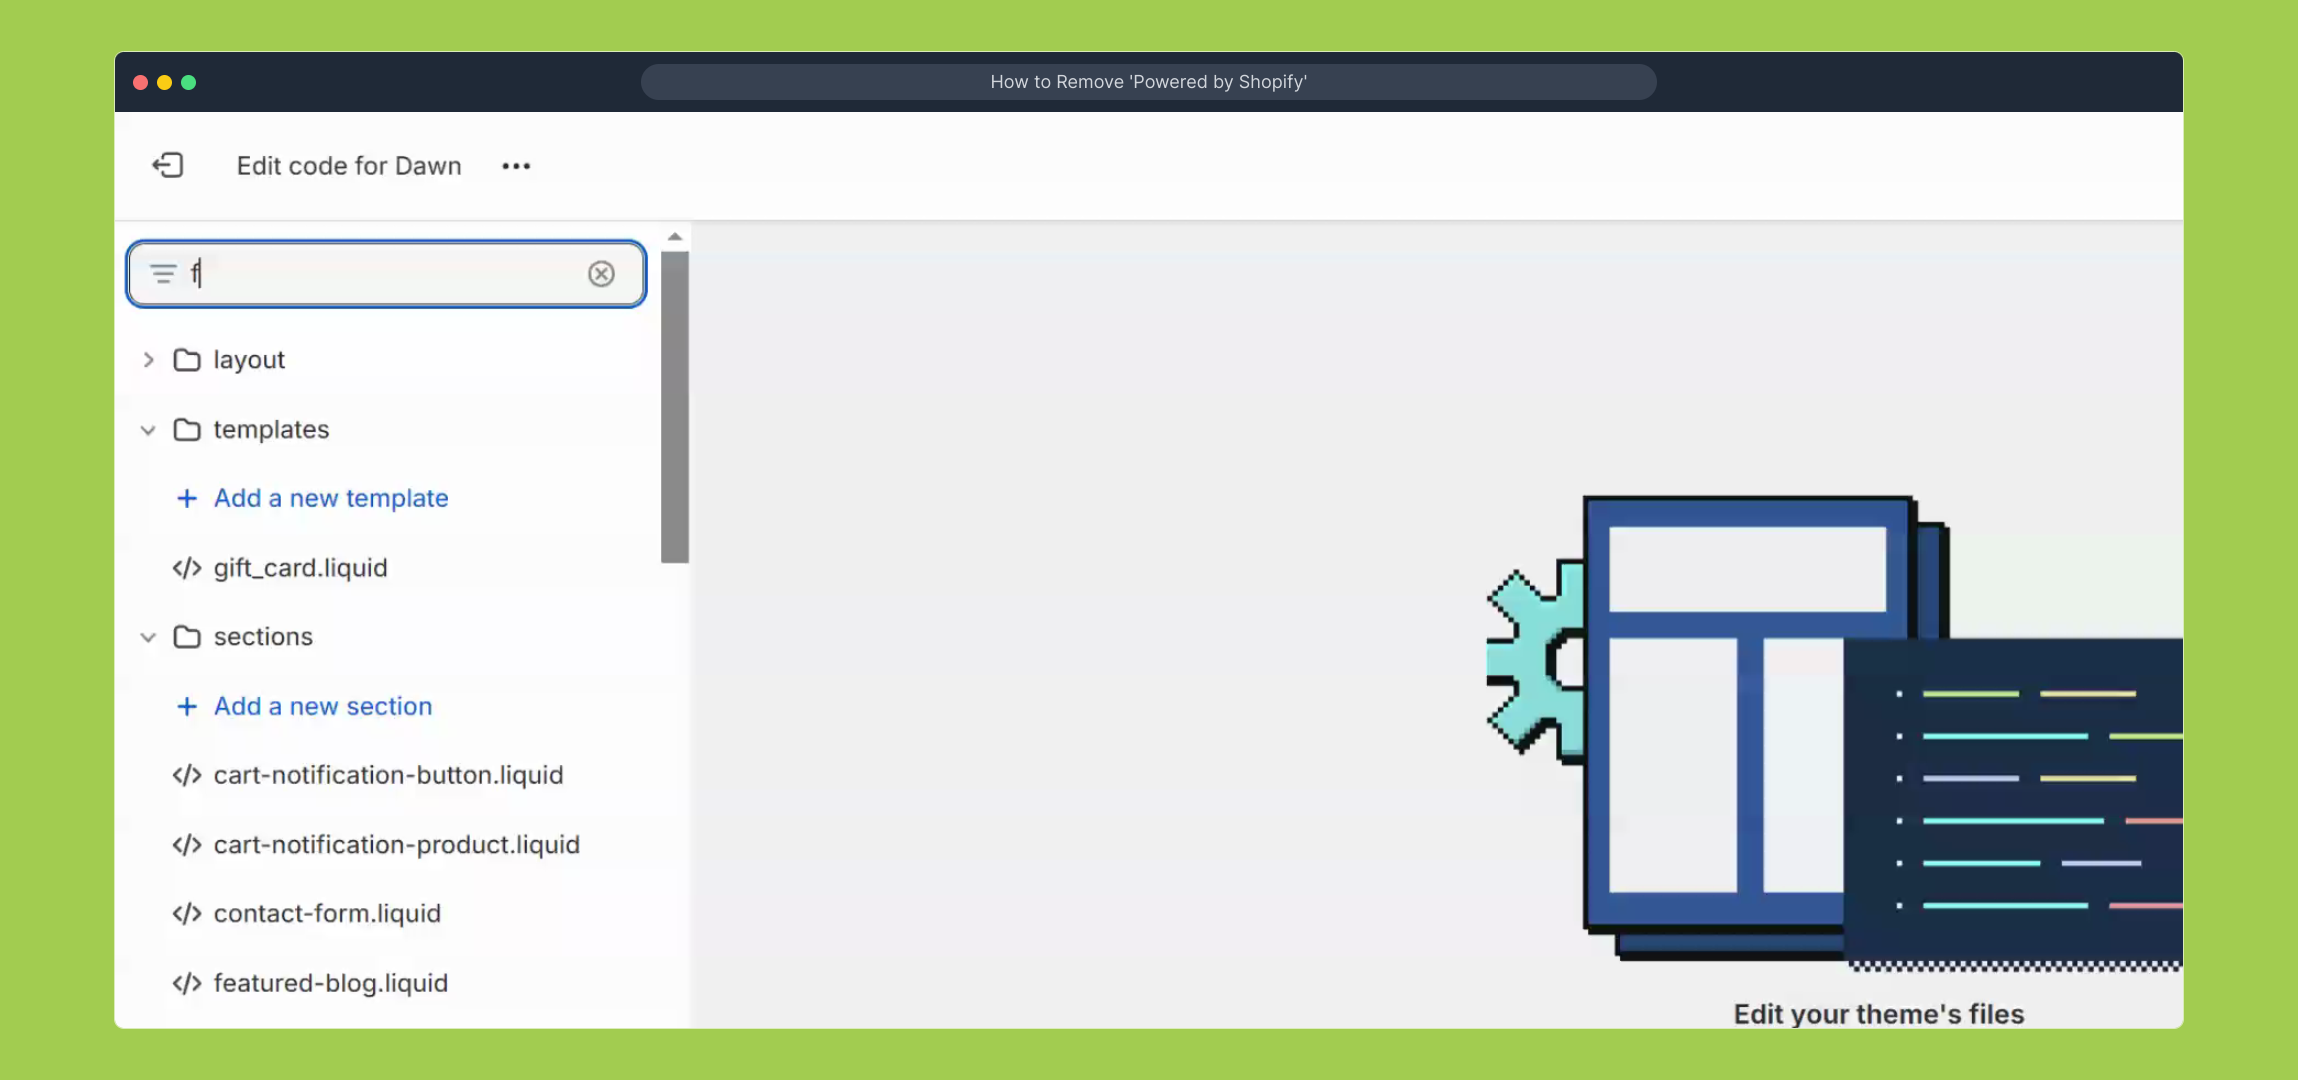
Task: Open contact-form.liquid file
Action: pos(327,914)
